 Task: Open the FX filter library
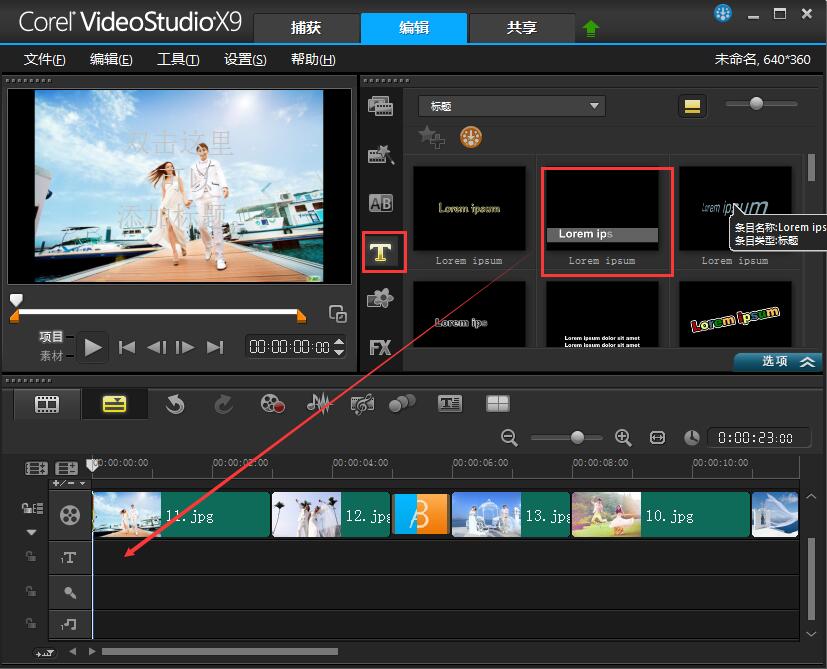click(x=380, y=347)
